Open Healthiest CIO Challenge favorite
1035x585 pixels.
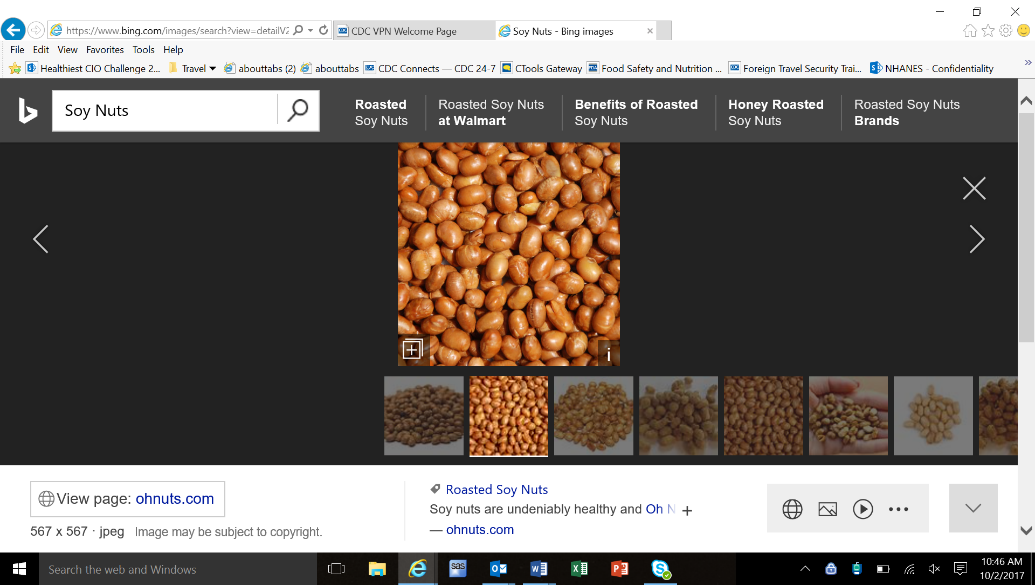coord(93,68)
